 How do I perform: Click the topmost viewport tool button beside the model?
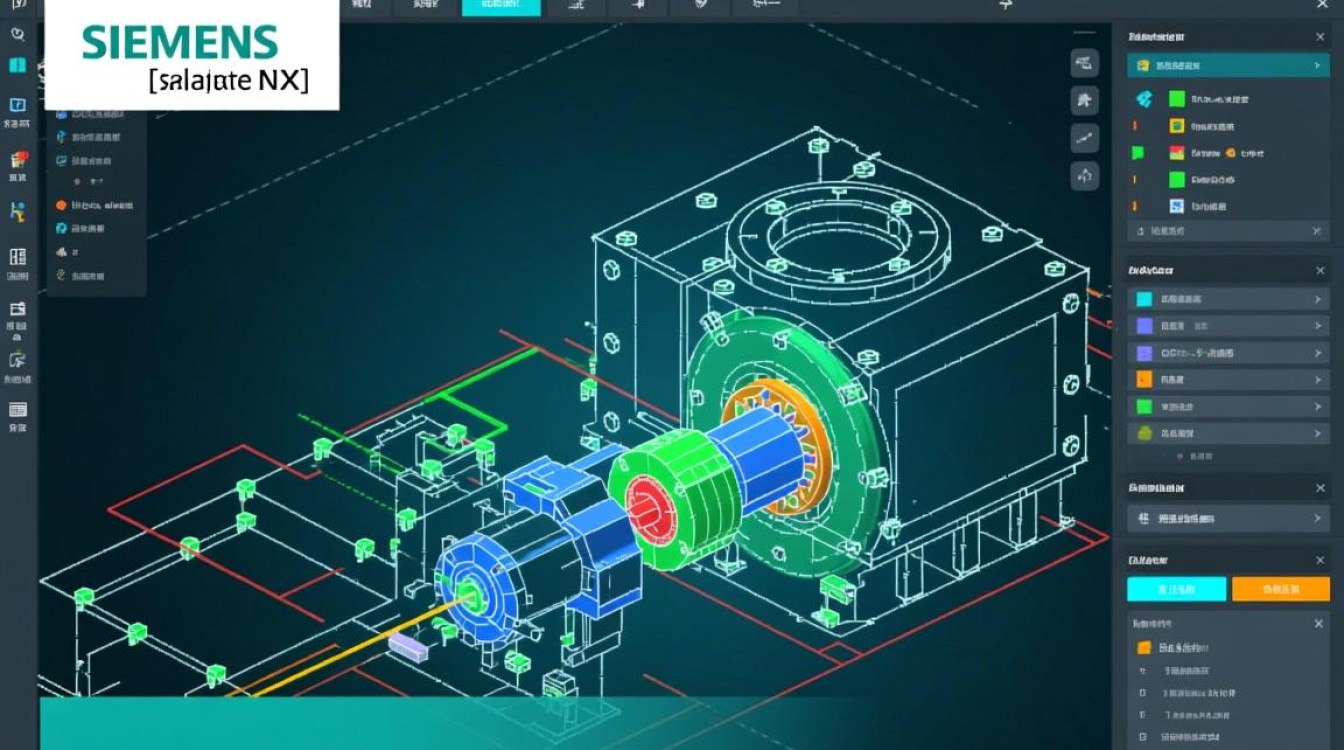click(x=1084, y=63)
